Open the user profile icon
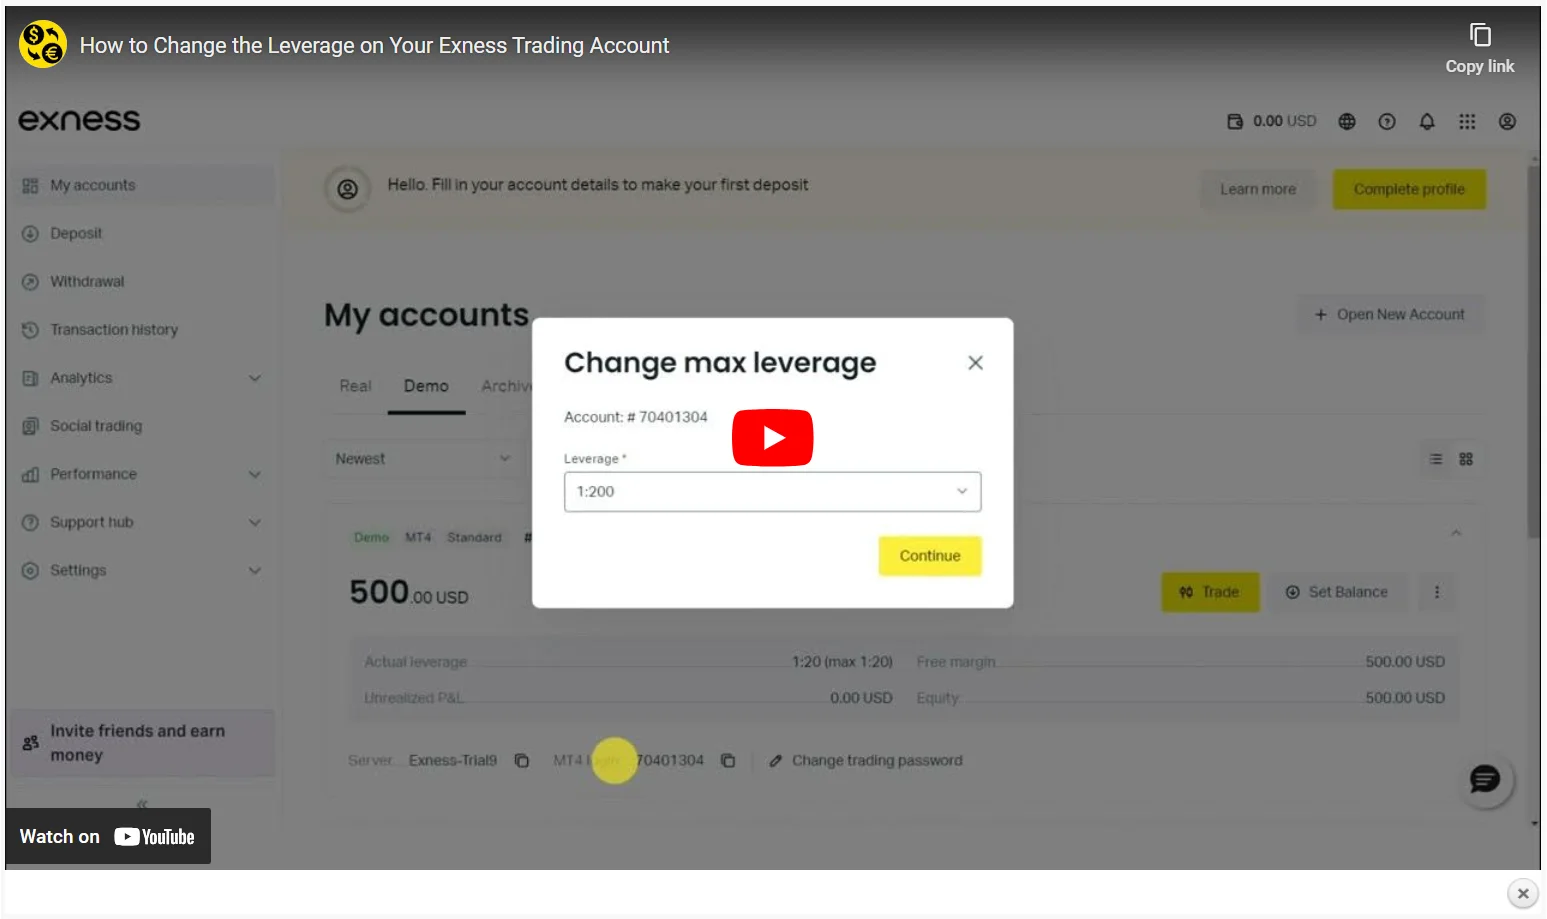Viewport: 1547px width, 919px height. [x=1507, y=121]
